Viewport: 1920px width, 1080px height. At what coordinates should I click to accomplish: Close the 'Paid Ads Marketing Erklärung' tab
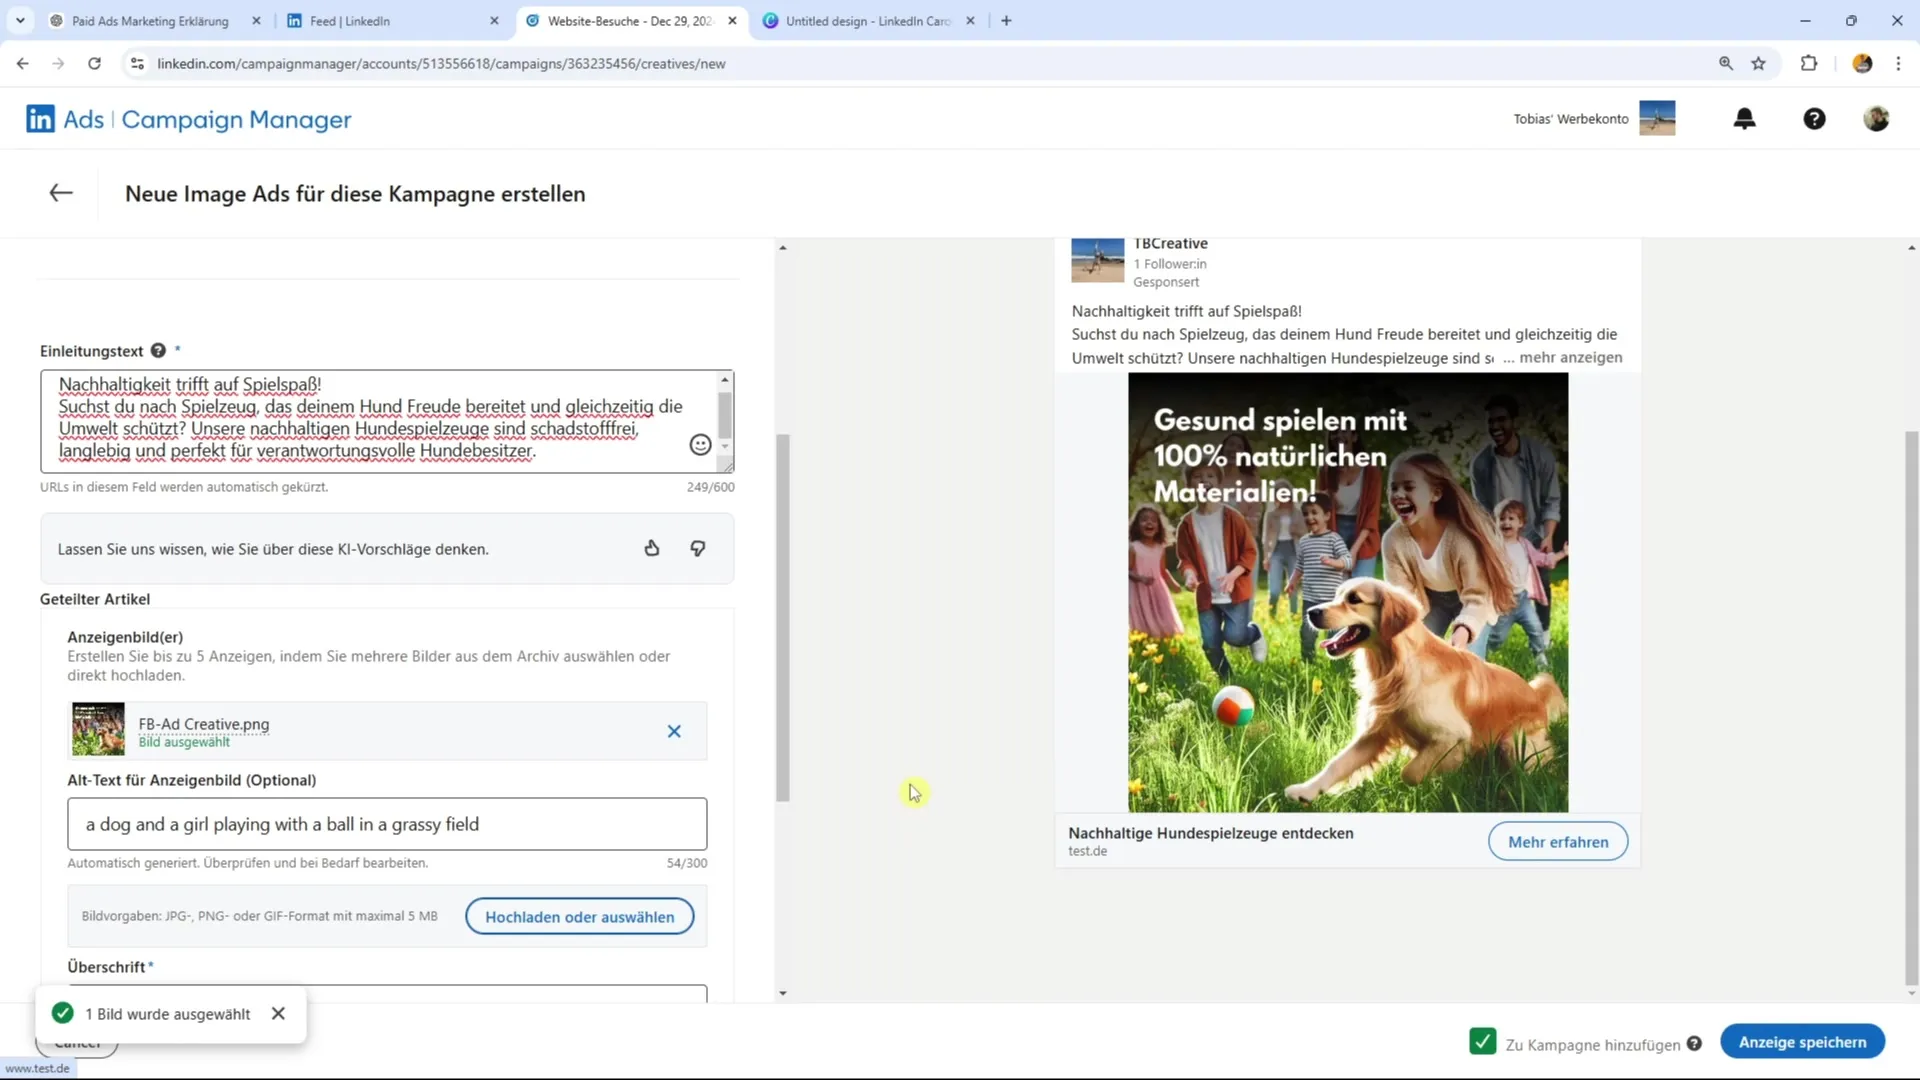point(256,21)
